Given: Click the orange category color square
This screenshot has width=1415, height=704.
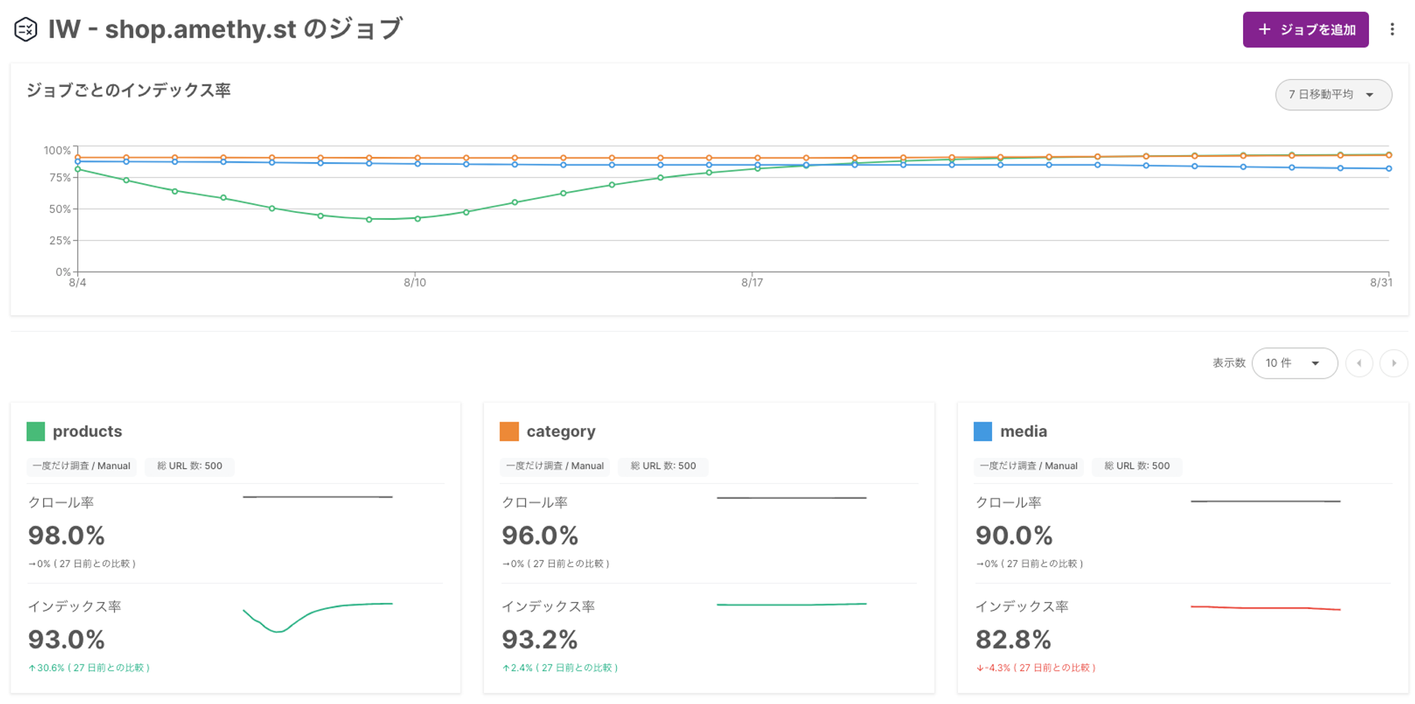Looking at the screenshot, I should tap(509, 432).
